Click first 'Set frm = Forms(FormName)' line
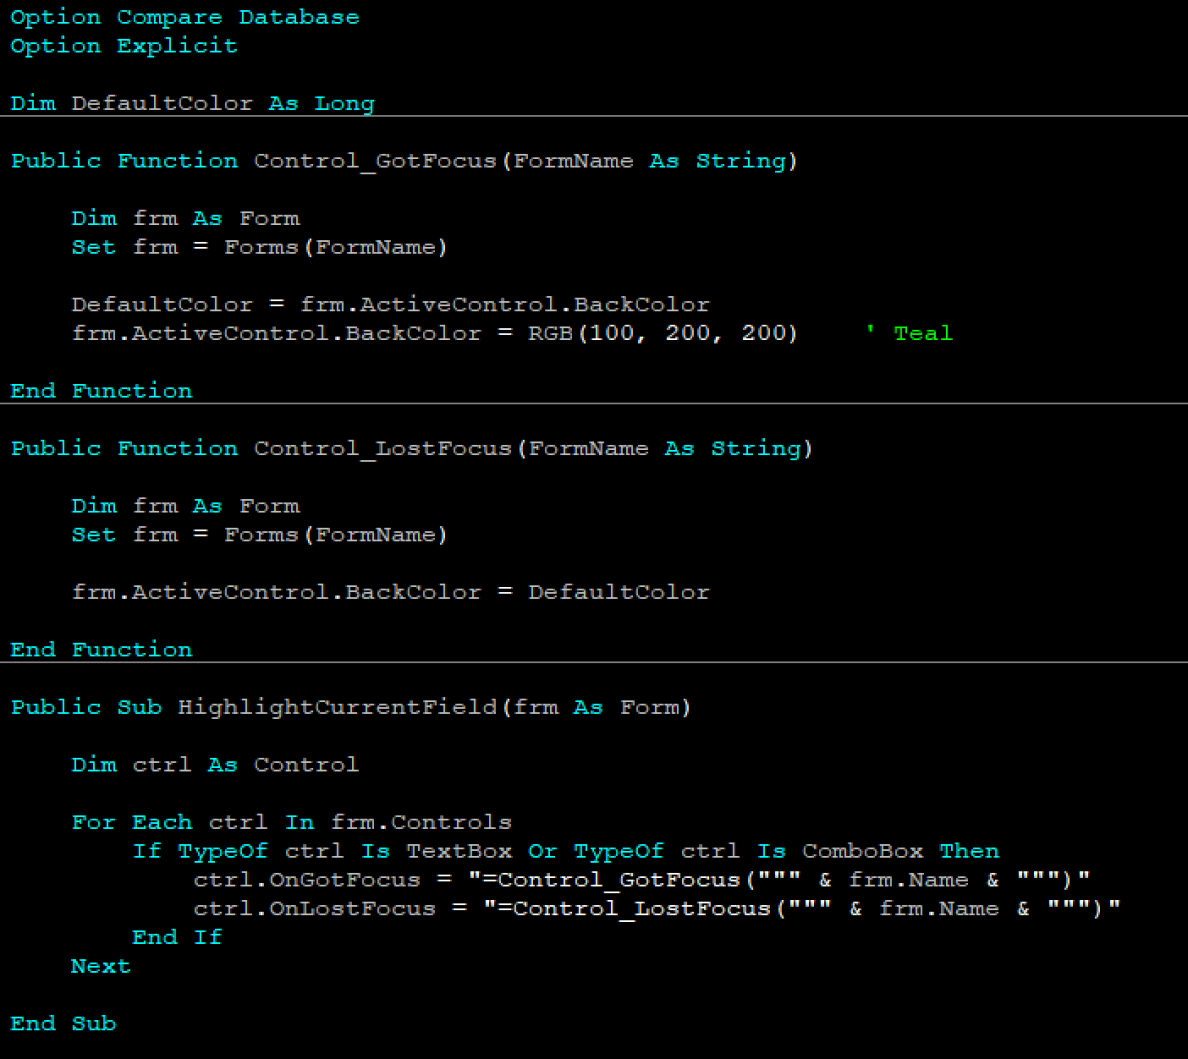1188x1059 pixels. [260, 248]
